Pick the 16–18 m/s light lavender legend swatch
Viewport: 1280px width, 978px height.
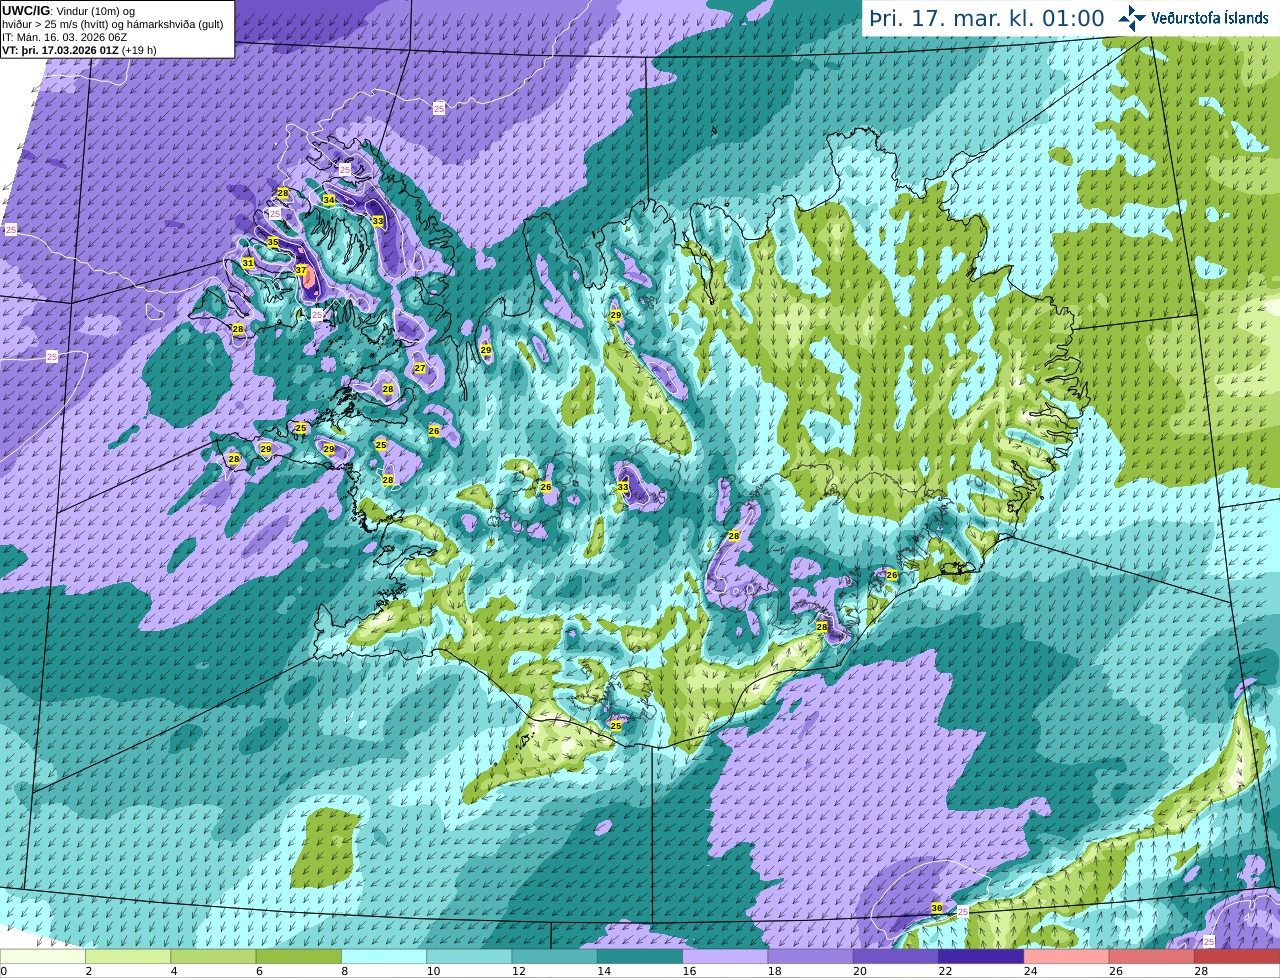point(725,957)
